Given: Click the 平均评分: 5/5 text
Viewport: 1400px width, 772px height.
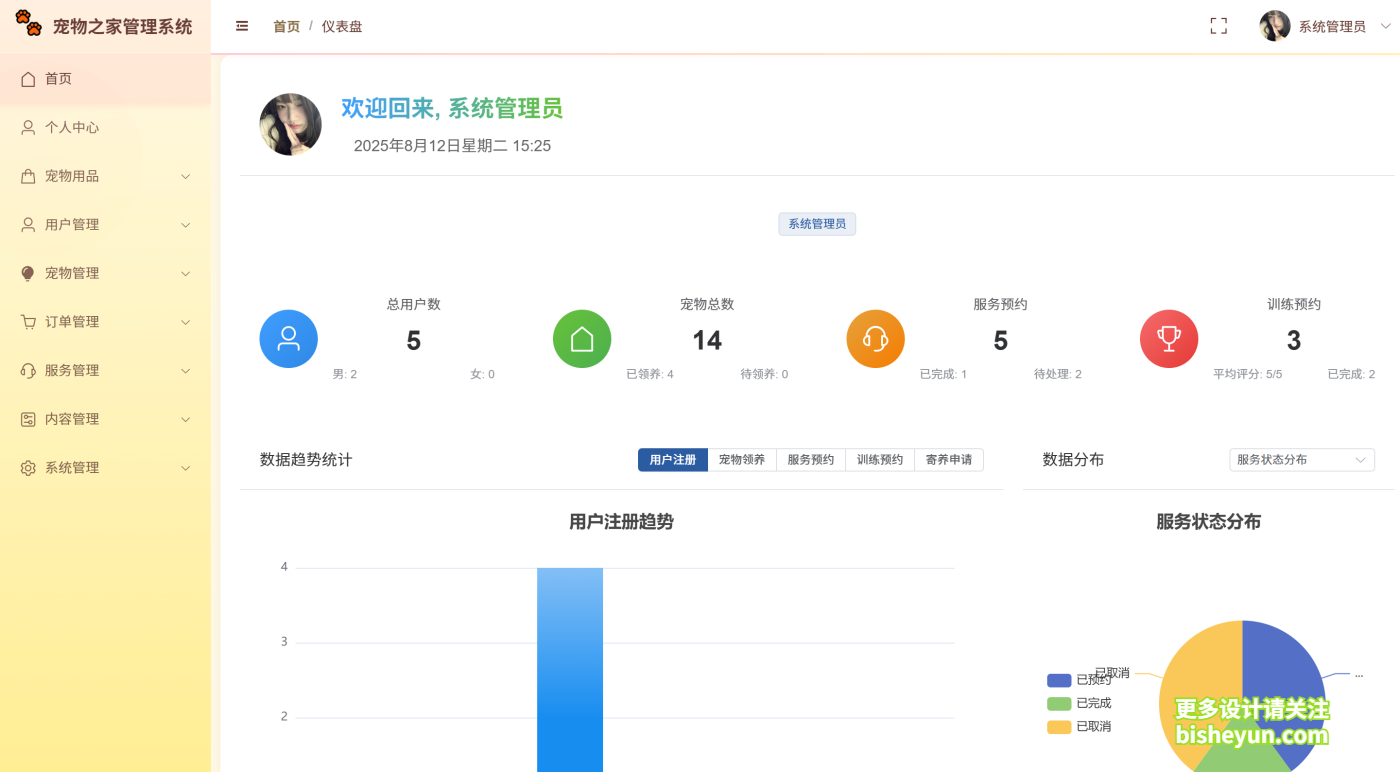Looking at the screenshot, I should click(1247, 374).
